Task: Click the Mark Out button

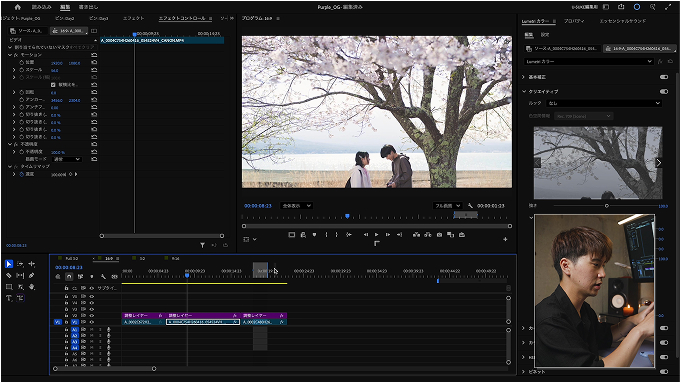Action: (337, 234)
